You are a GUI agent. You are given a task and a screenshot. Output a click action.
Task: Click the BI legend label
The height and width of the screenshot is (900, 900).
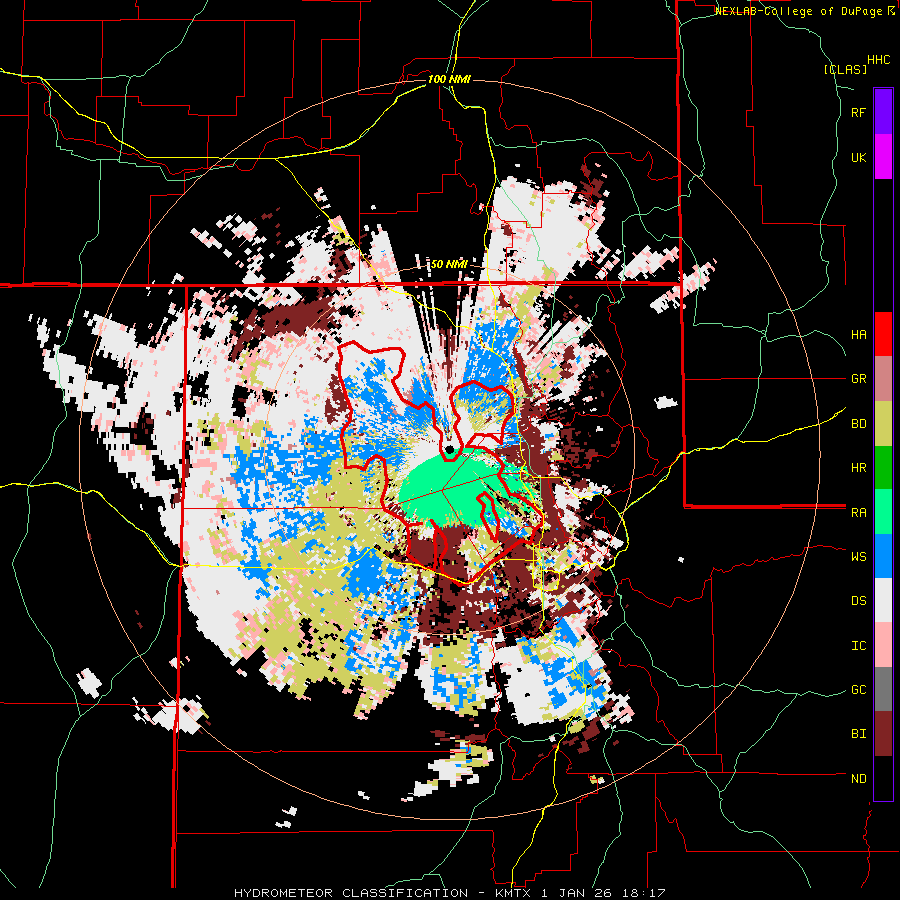point(858,734)
